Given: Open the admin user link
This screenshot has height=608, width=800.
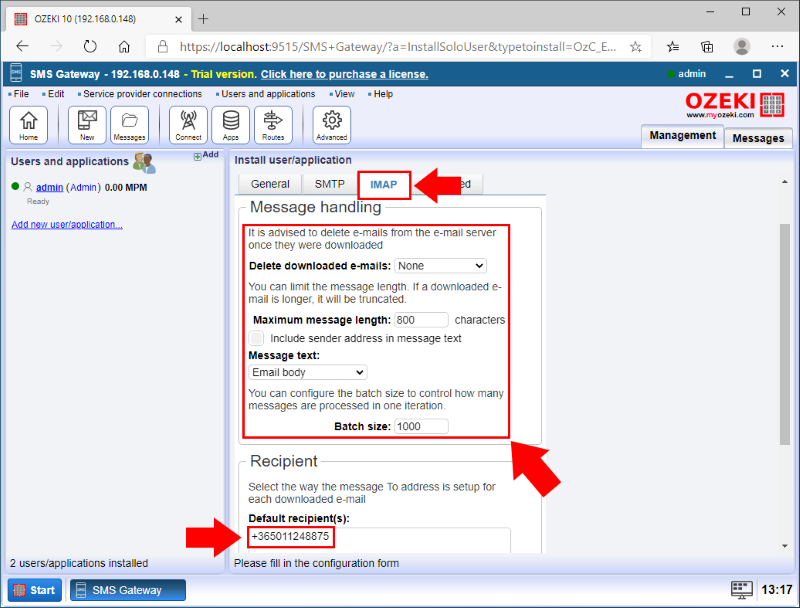Looking at the screenshot, I should coord(49,187).
